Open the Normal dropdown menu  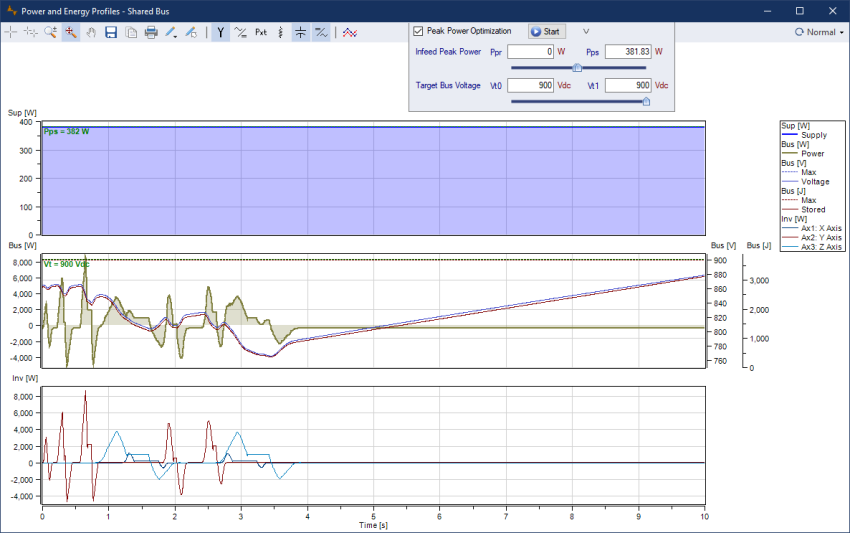click(x=819, y=32)
